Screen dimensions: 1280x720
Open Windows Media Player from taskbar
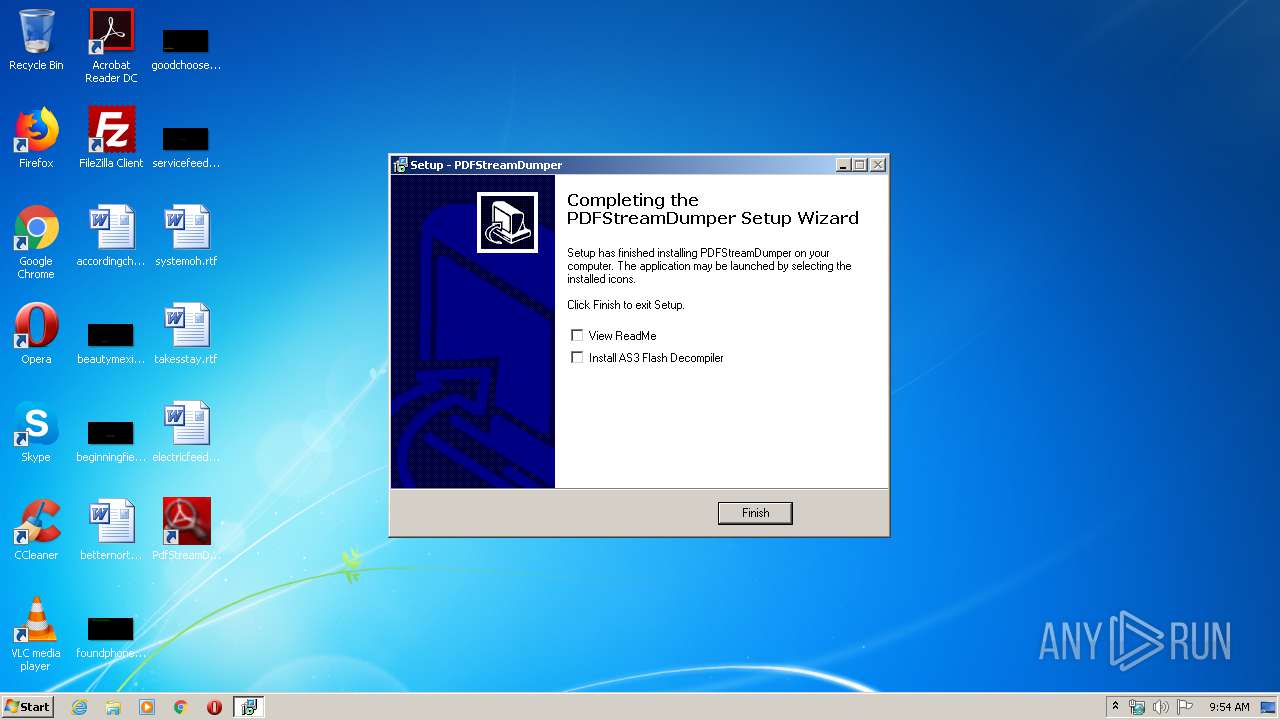(147, 707)
